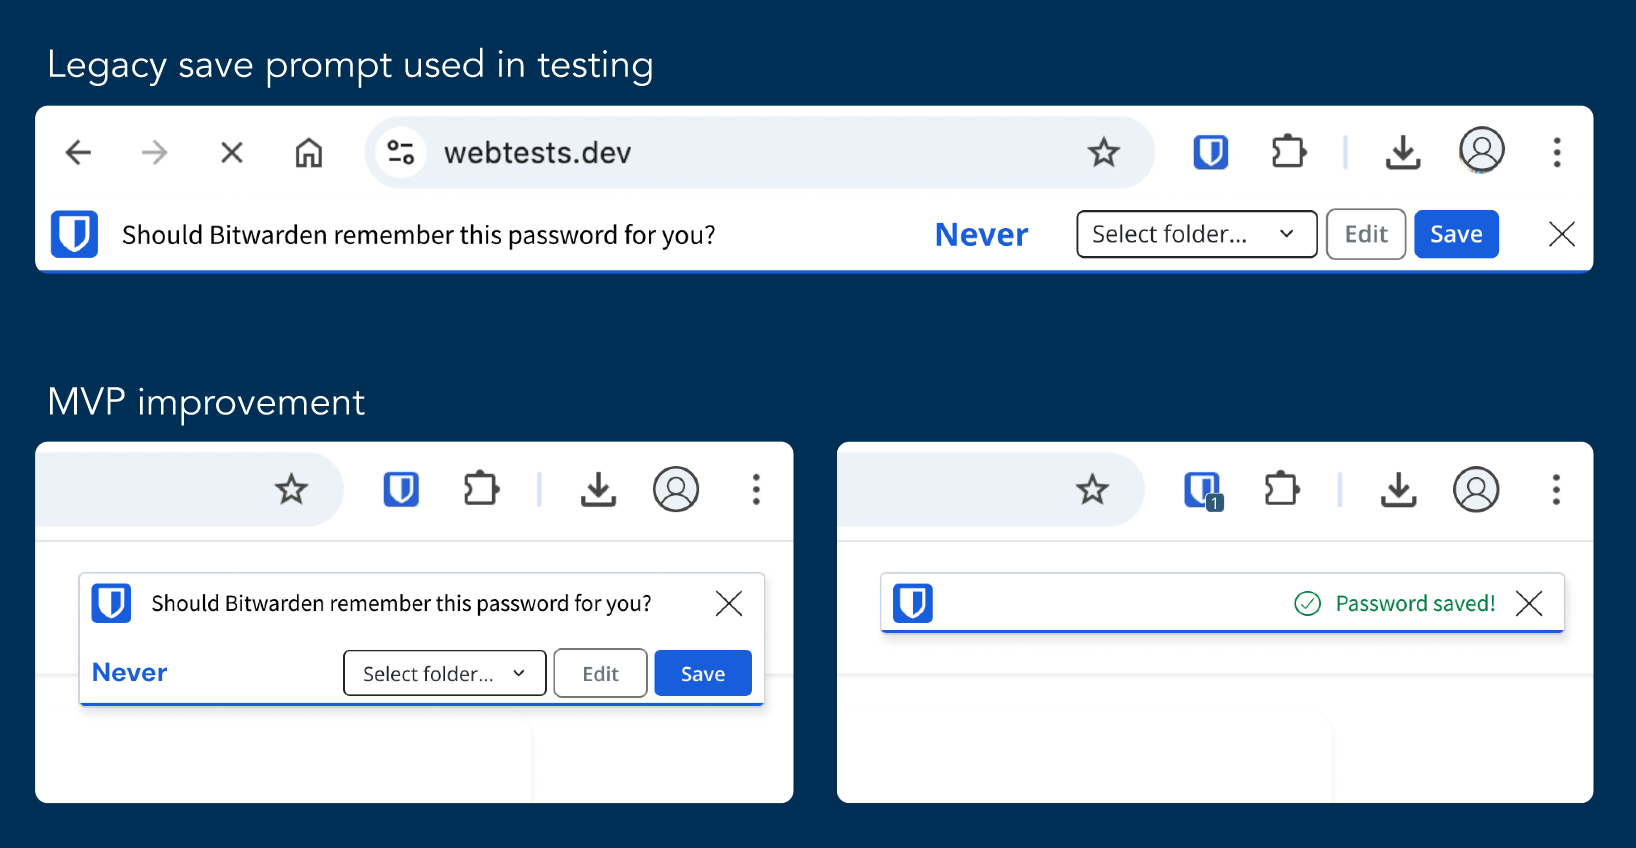Open downloads icon in MVP left browser
Screen dimensions: 1636x848
click(598, 489)
